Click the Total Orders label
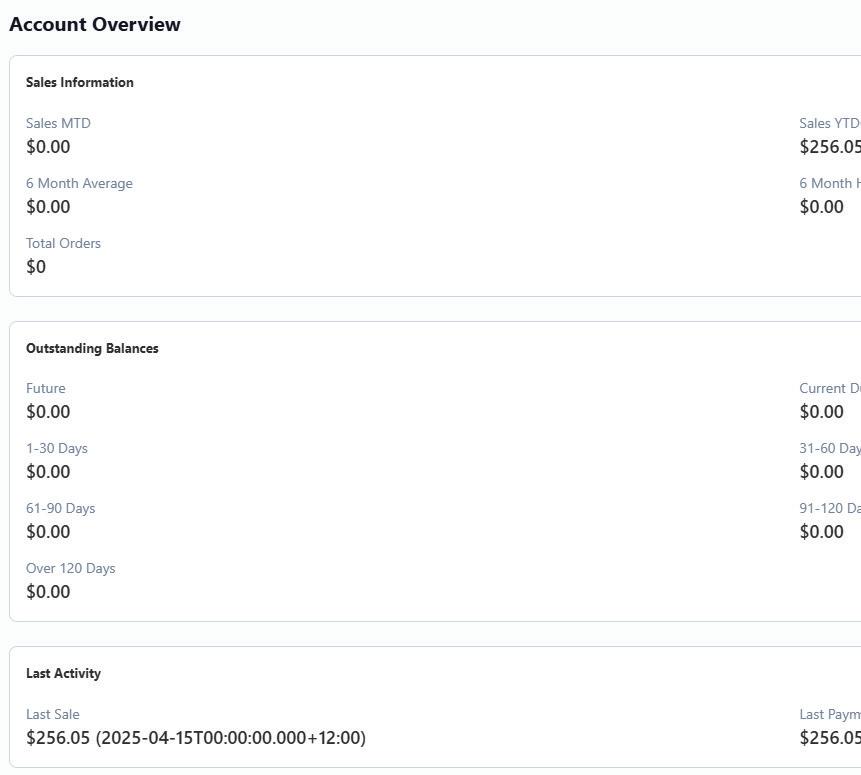 (63, 243)
